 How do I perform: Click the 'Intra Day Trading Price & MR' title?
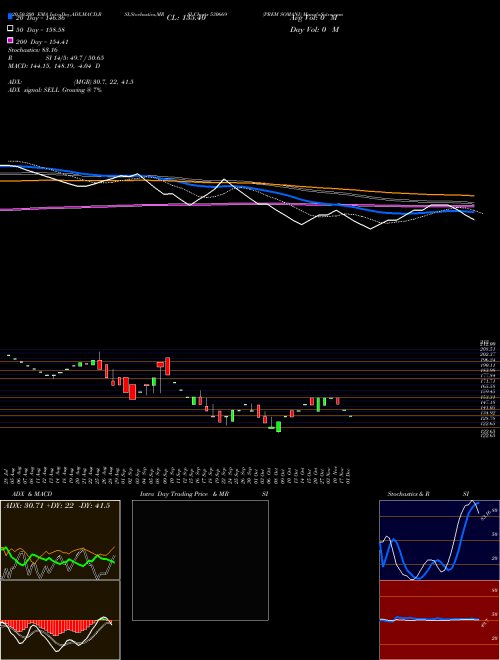click(x=184, y=494)
